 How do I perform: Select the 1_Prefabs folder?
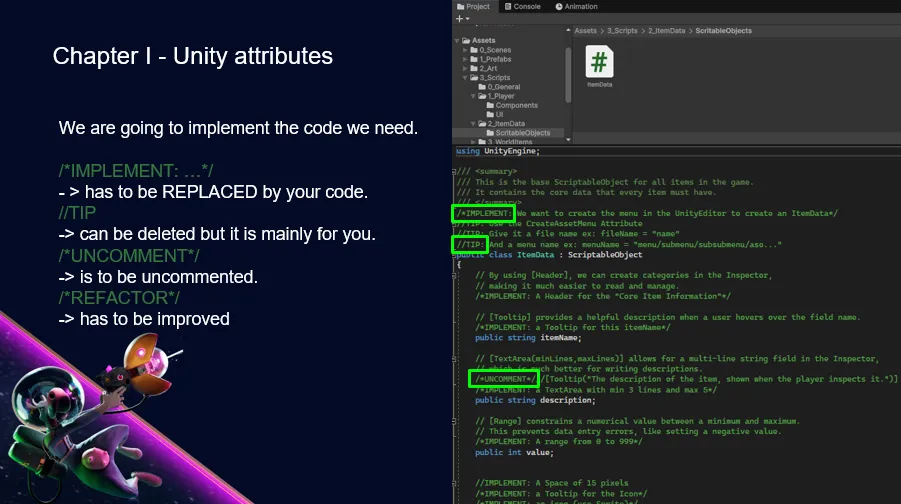tap(491, 59)
